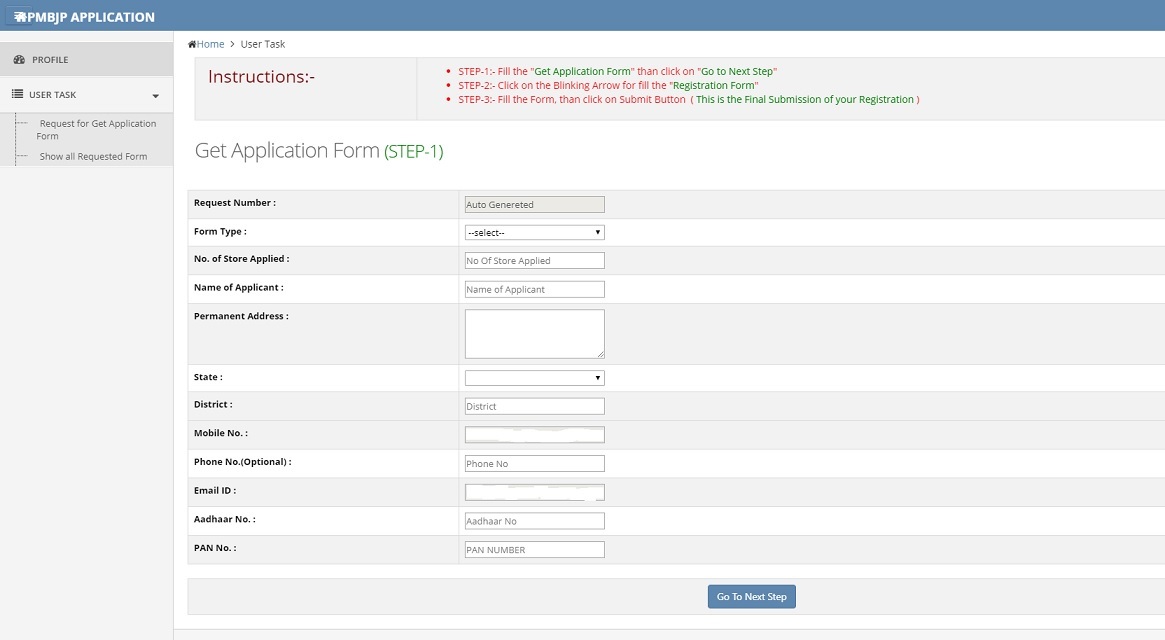This screenshot has height=640, width=1165.
Task: Click the Name of Applicant input field
Action: point(534,288)
